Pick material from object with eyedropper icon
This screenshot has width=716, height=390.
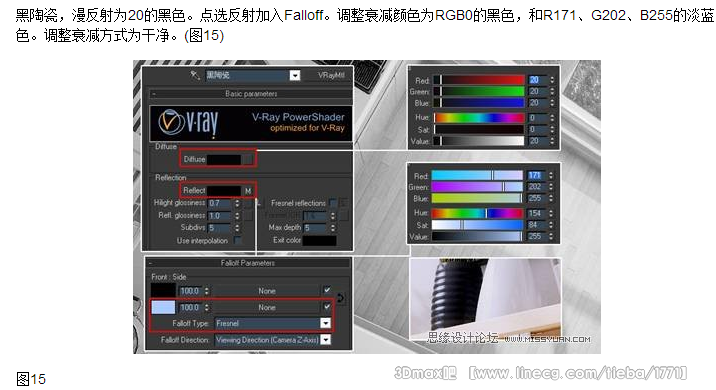click(x=195, y=75)
